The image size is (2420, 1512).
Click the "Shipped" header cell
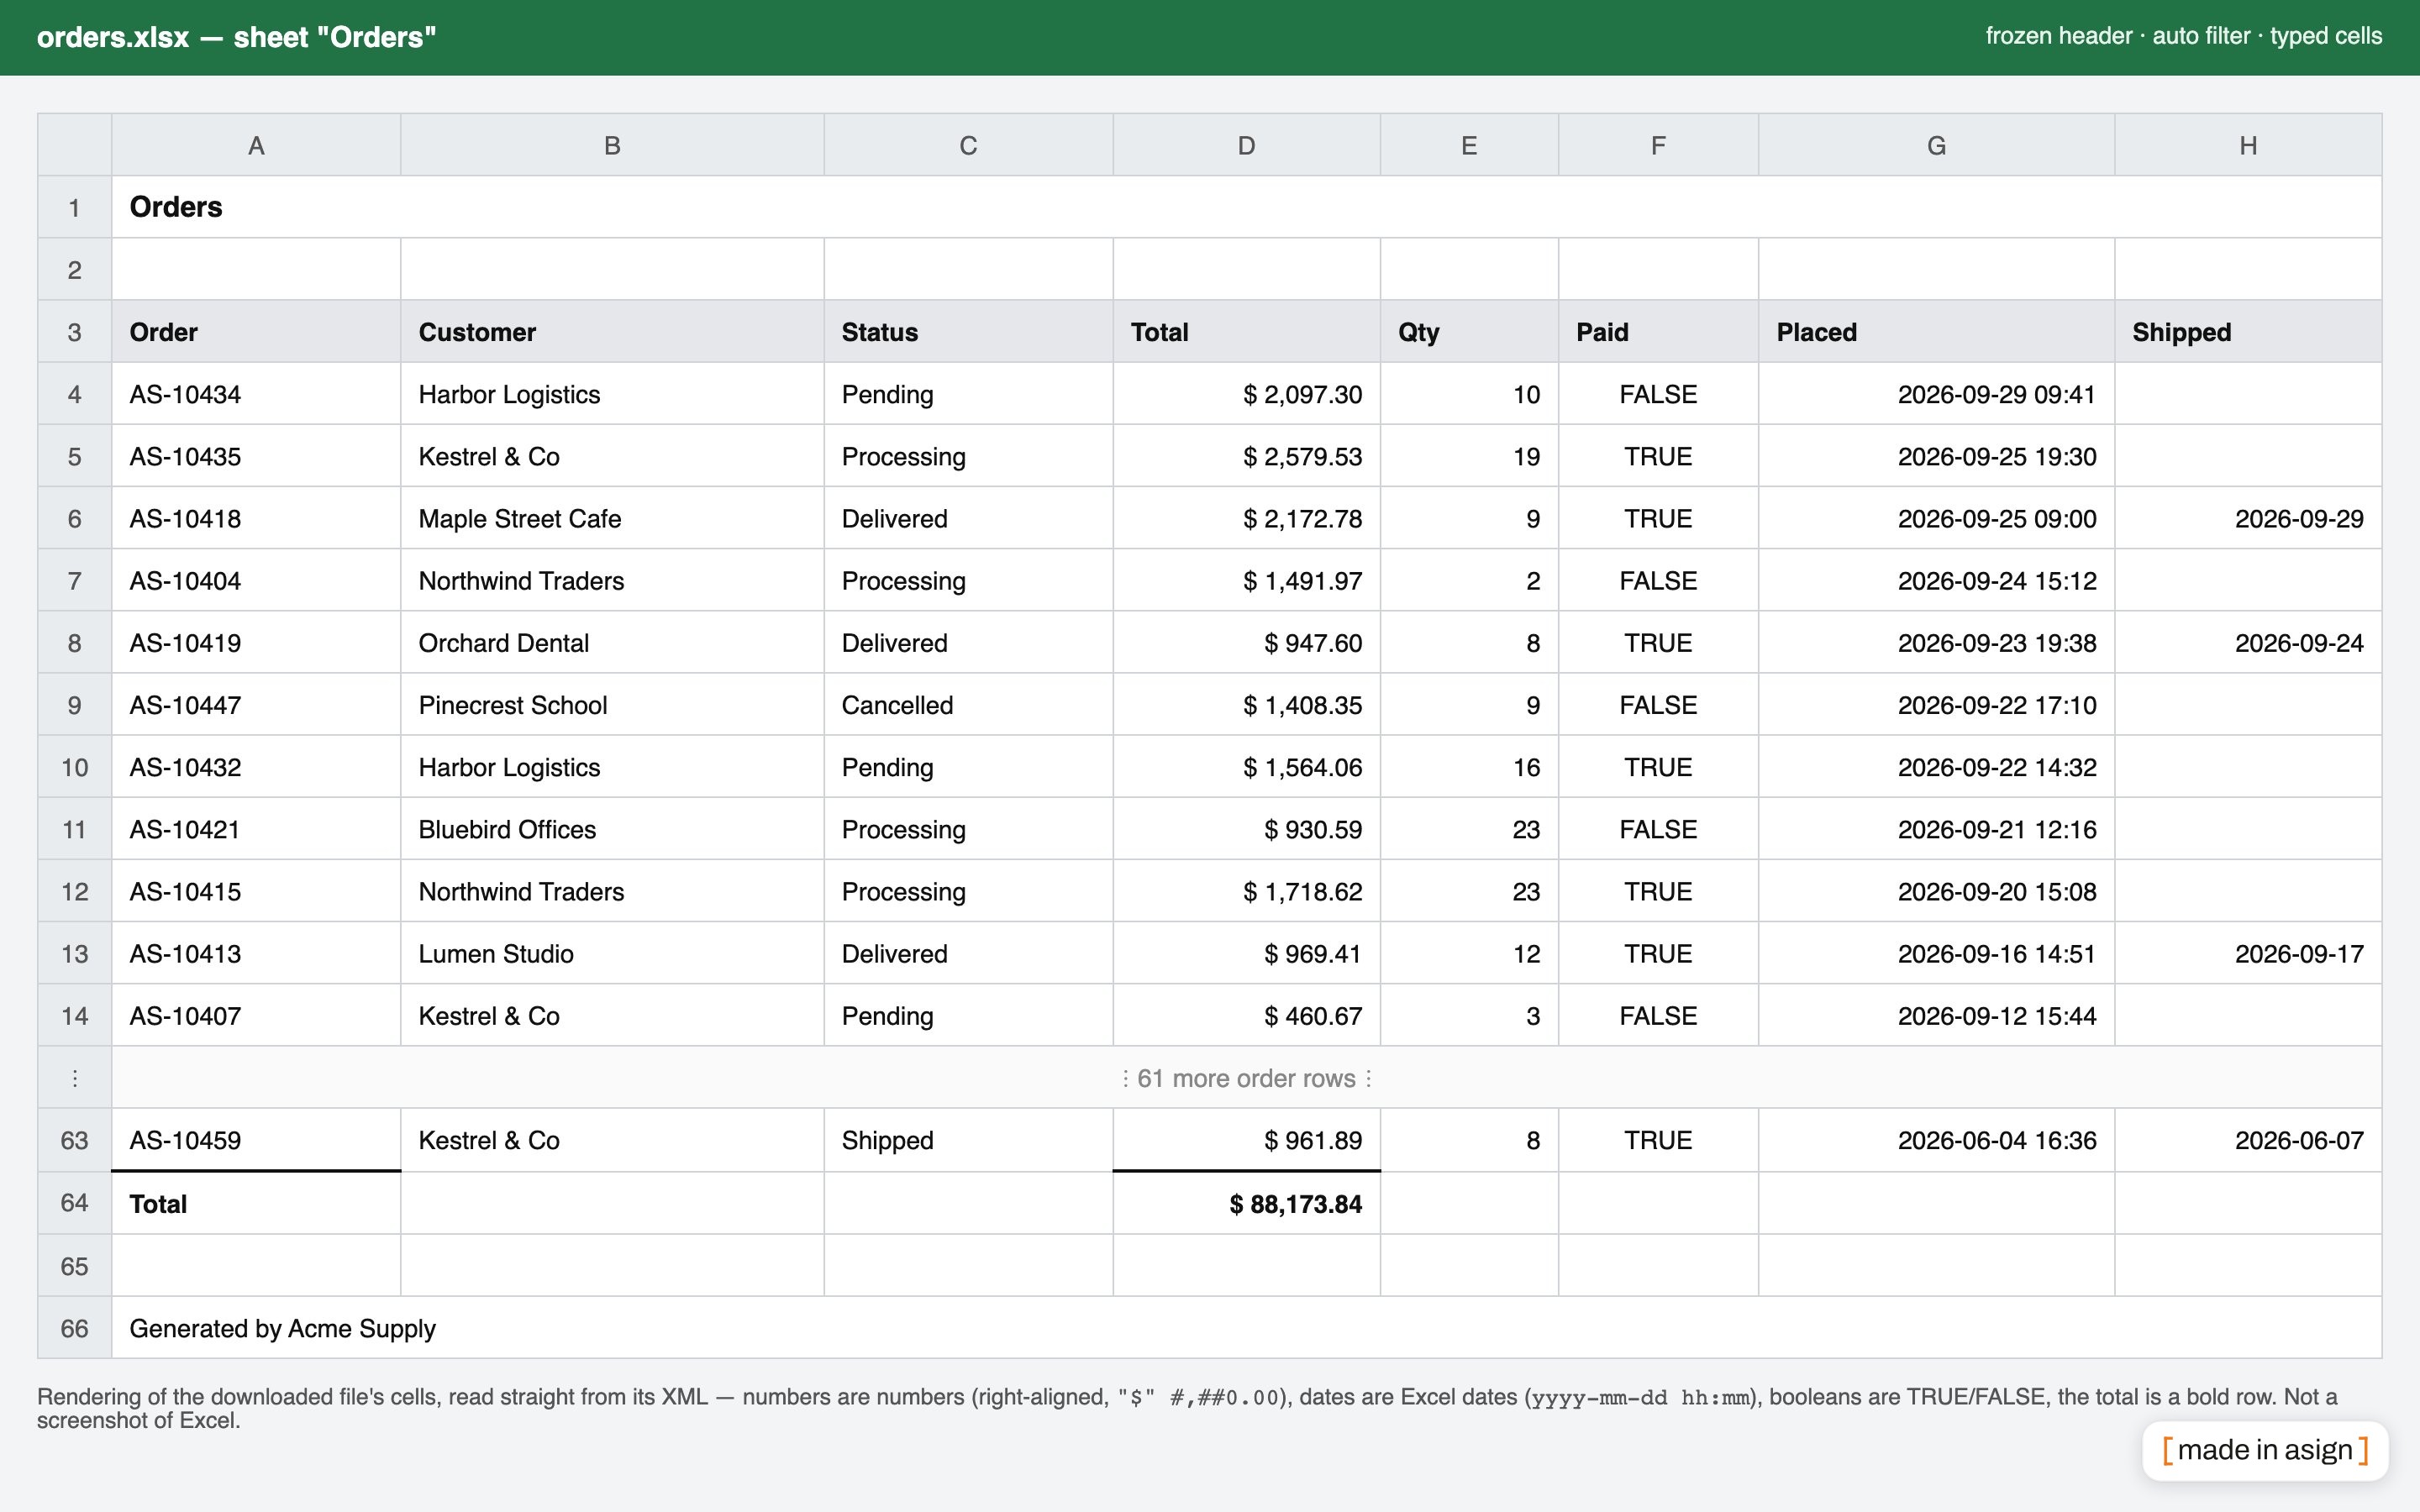[2248, 332]
